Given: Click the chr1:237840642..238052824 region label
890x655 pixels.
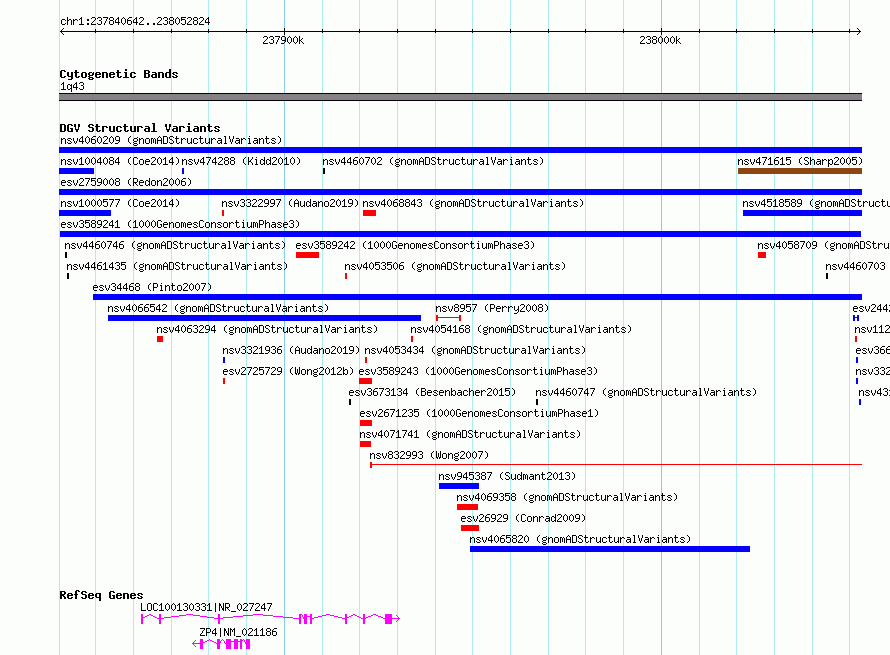Looking at the screenshot, I should [x=135, y=21].
